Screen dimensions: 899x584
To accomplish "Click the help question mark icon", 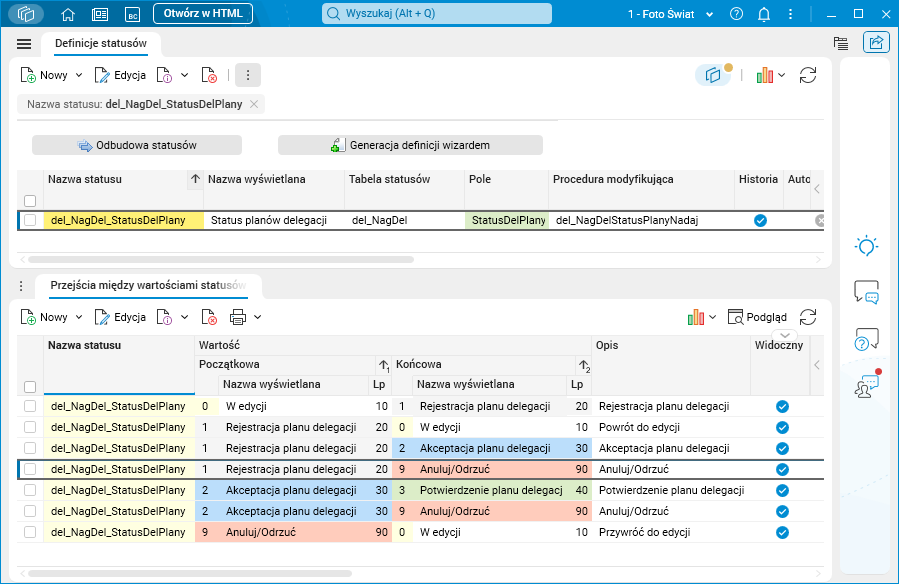I will (737, 14).
